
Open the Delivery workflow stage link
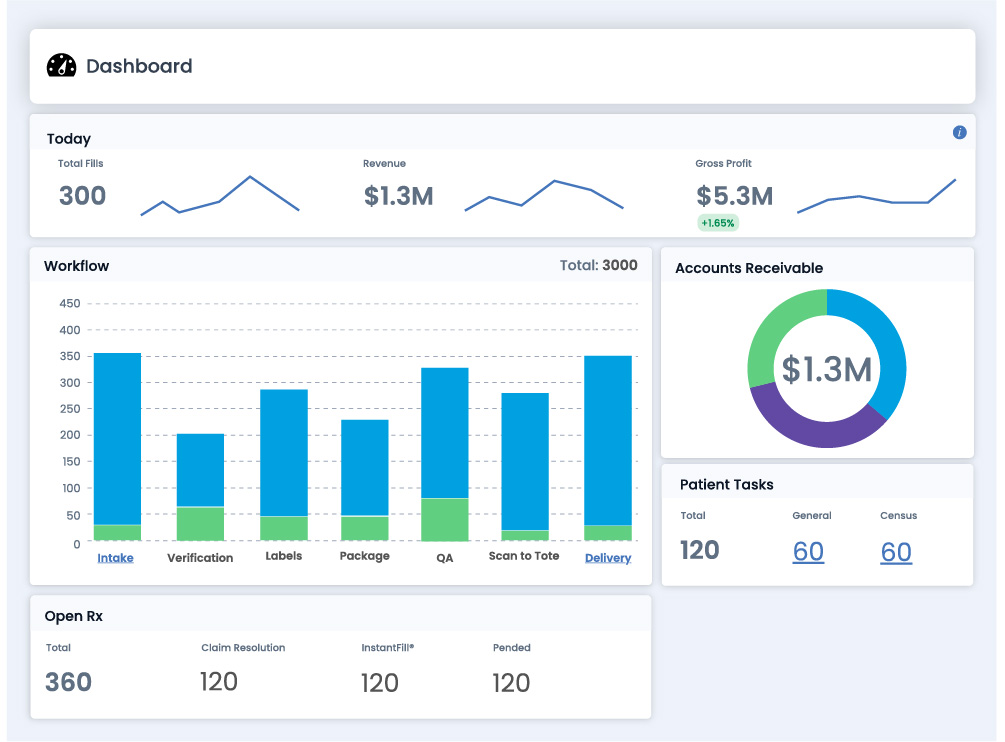608,559
